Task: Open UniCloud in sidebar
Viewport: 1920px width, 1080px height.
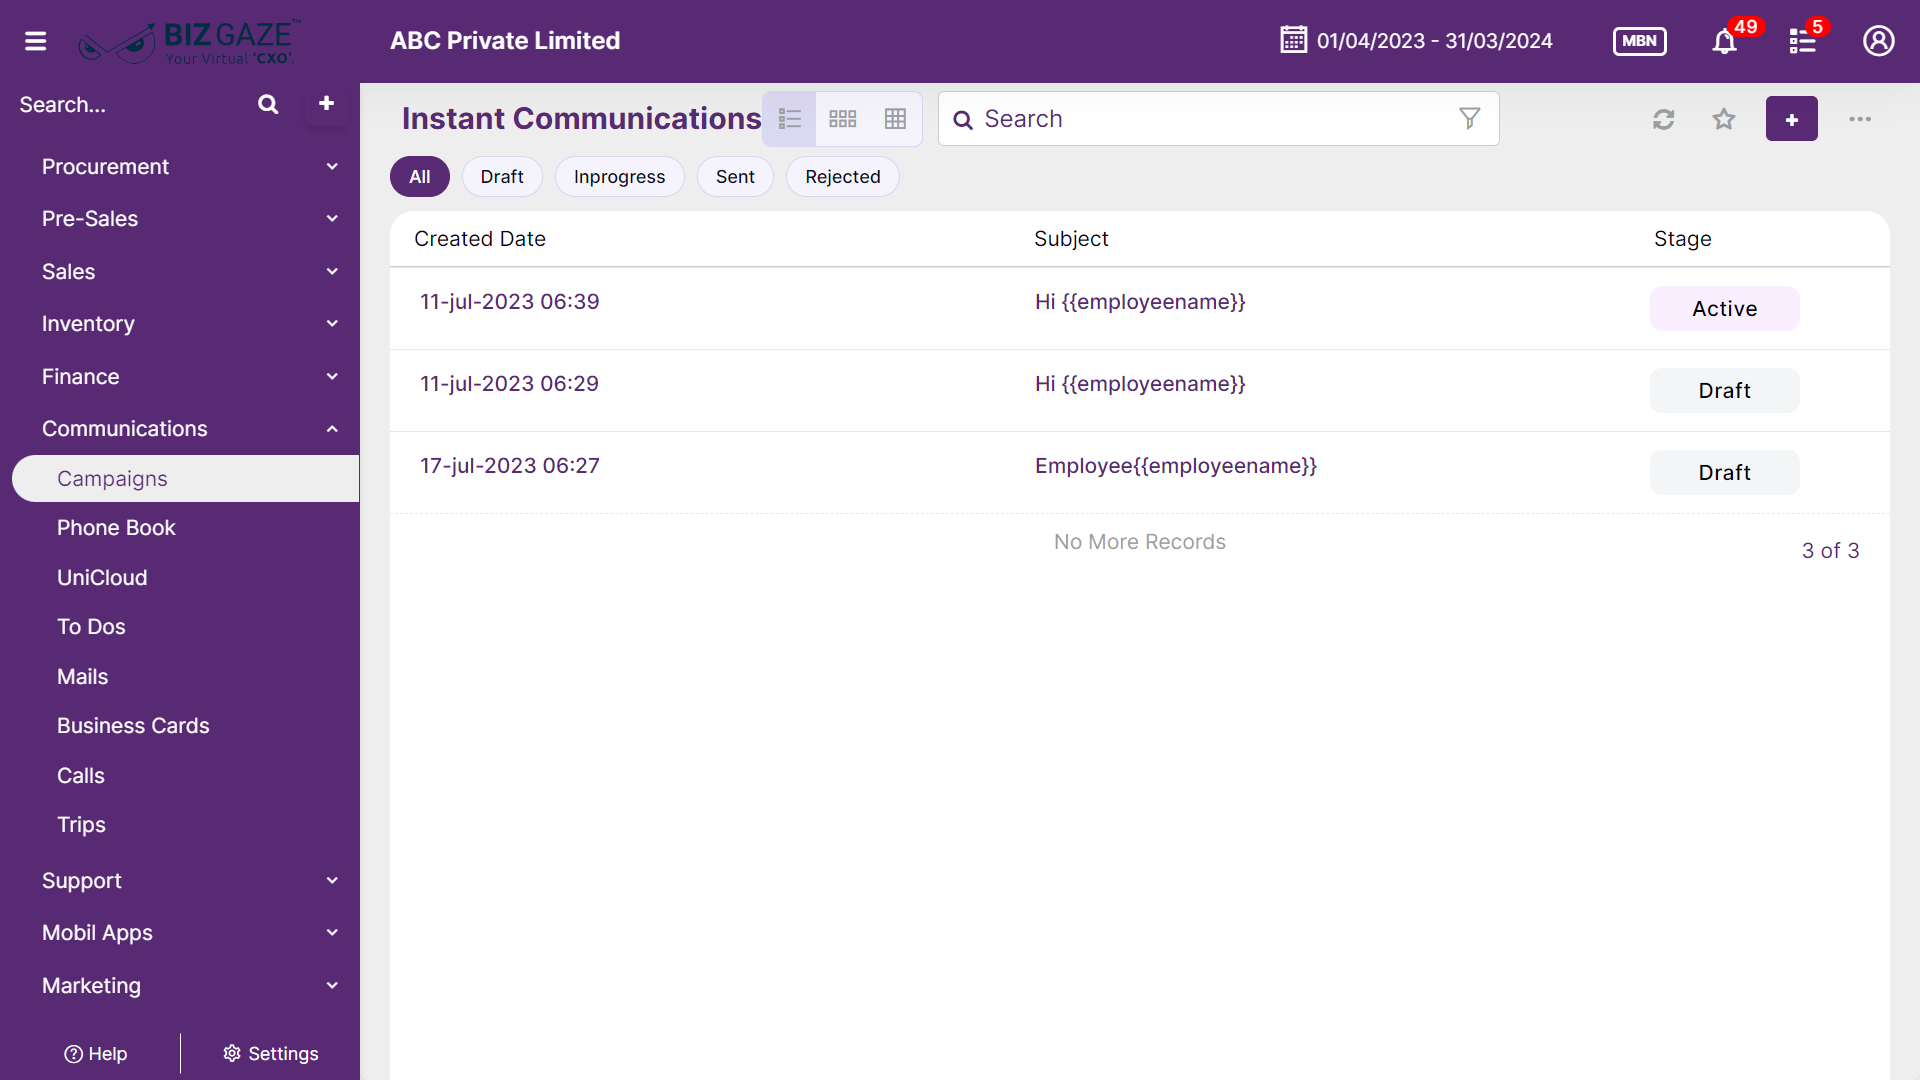Action: pos(102,577)
